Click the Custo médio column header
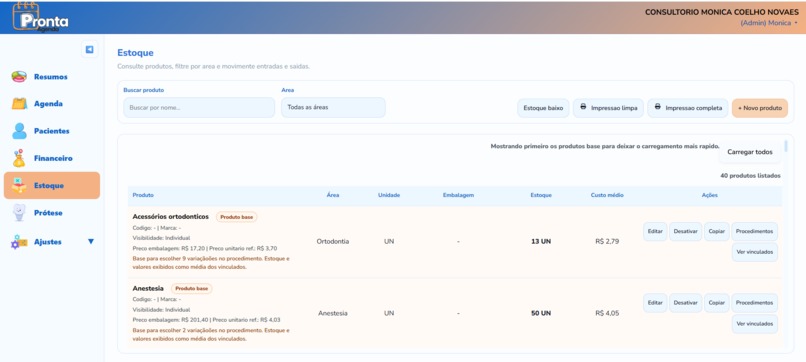The image size is (806, 362). point(607,195)
